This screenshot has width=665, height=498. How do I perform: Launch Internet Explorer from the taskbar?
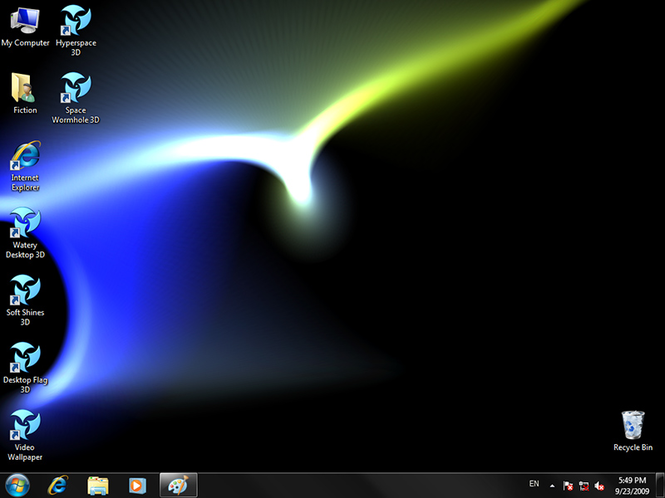click(x=57, y=485)
